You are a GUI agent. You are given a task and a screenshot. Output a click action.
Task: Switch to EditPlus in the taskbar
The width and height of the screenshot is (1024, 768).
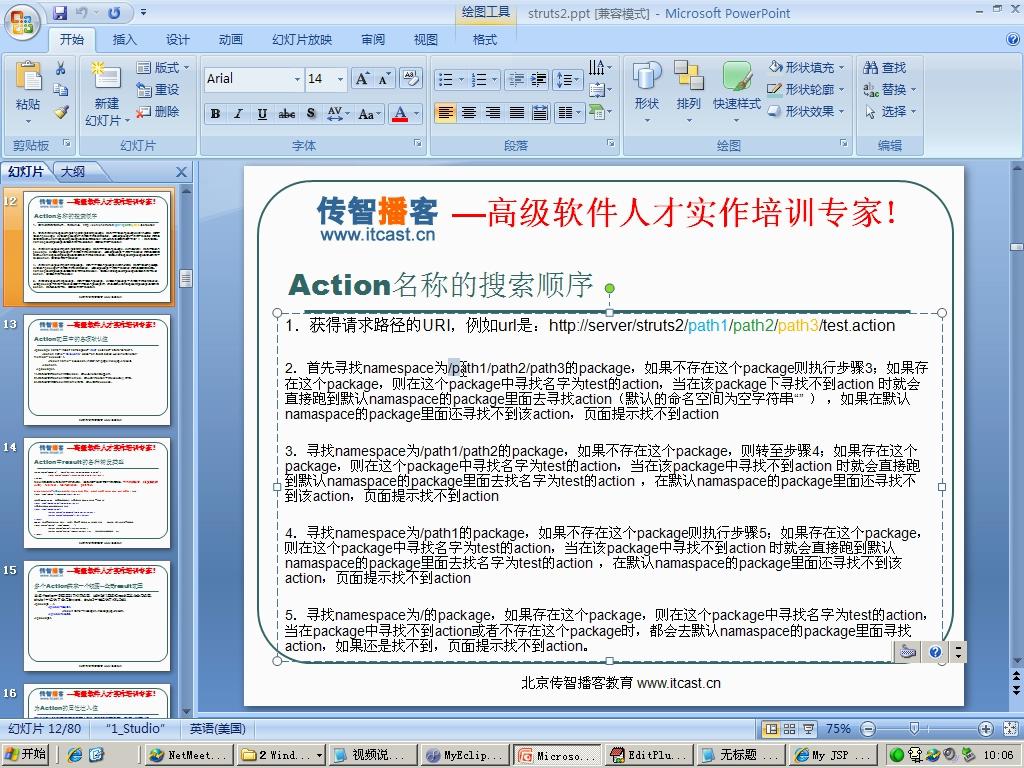648,755
